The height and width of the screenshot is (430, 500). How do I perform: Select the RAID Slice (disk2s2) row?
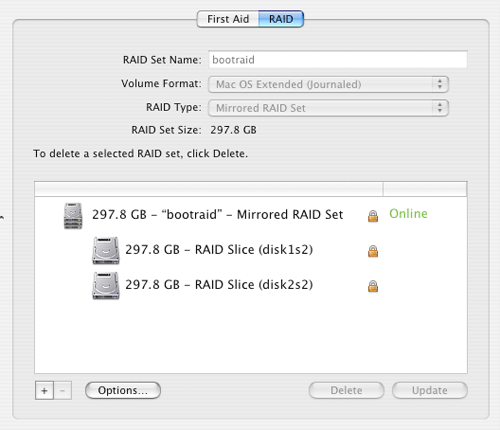pyautogui.click(x=251, y=285)
